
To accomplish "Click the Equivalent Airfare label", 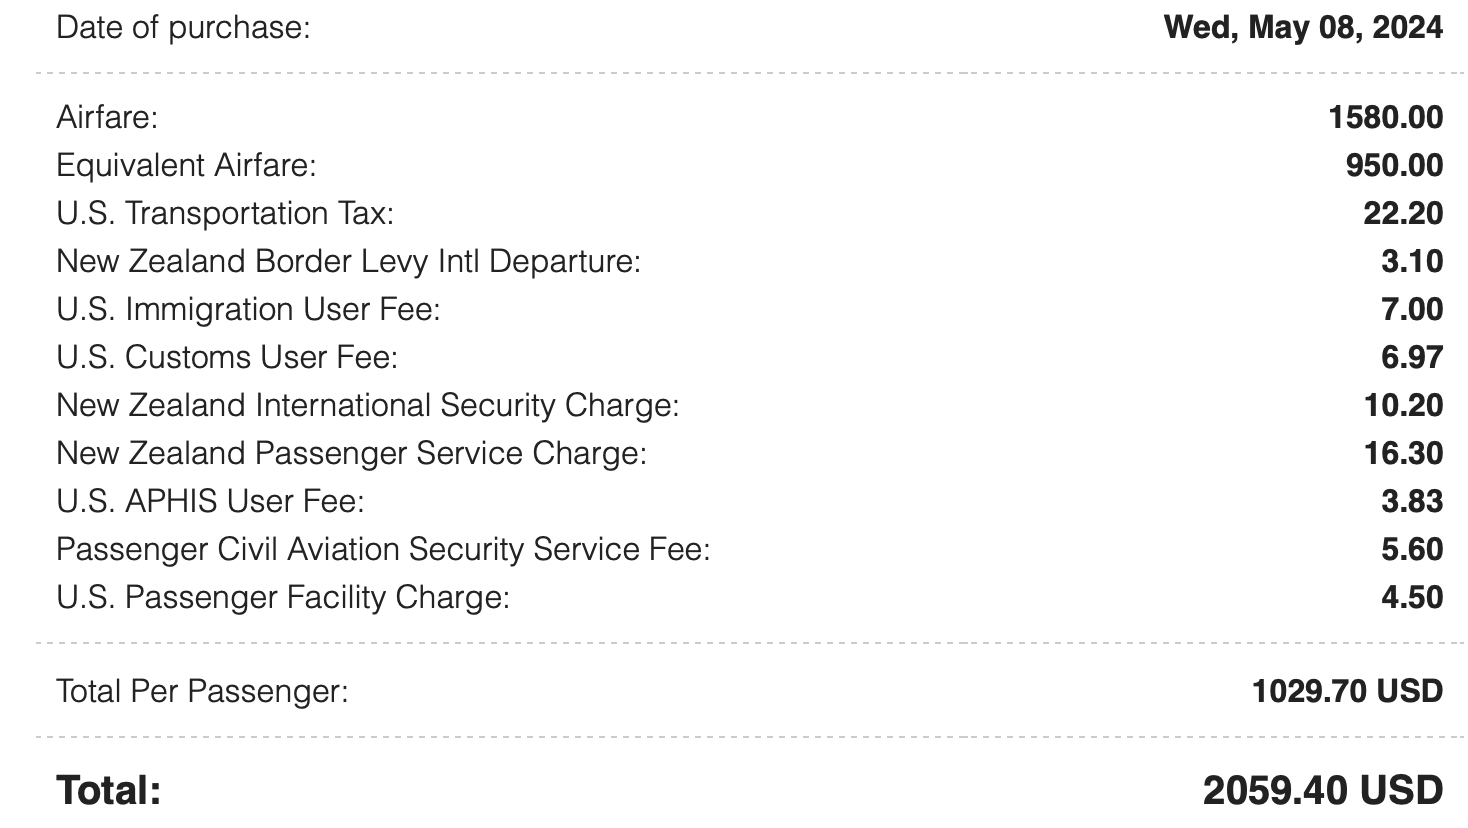I will tap(186, 165).
